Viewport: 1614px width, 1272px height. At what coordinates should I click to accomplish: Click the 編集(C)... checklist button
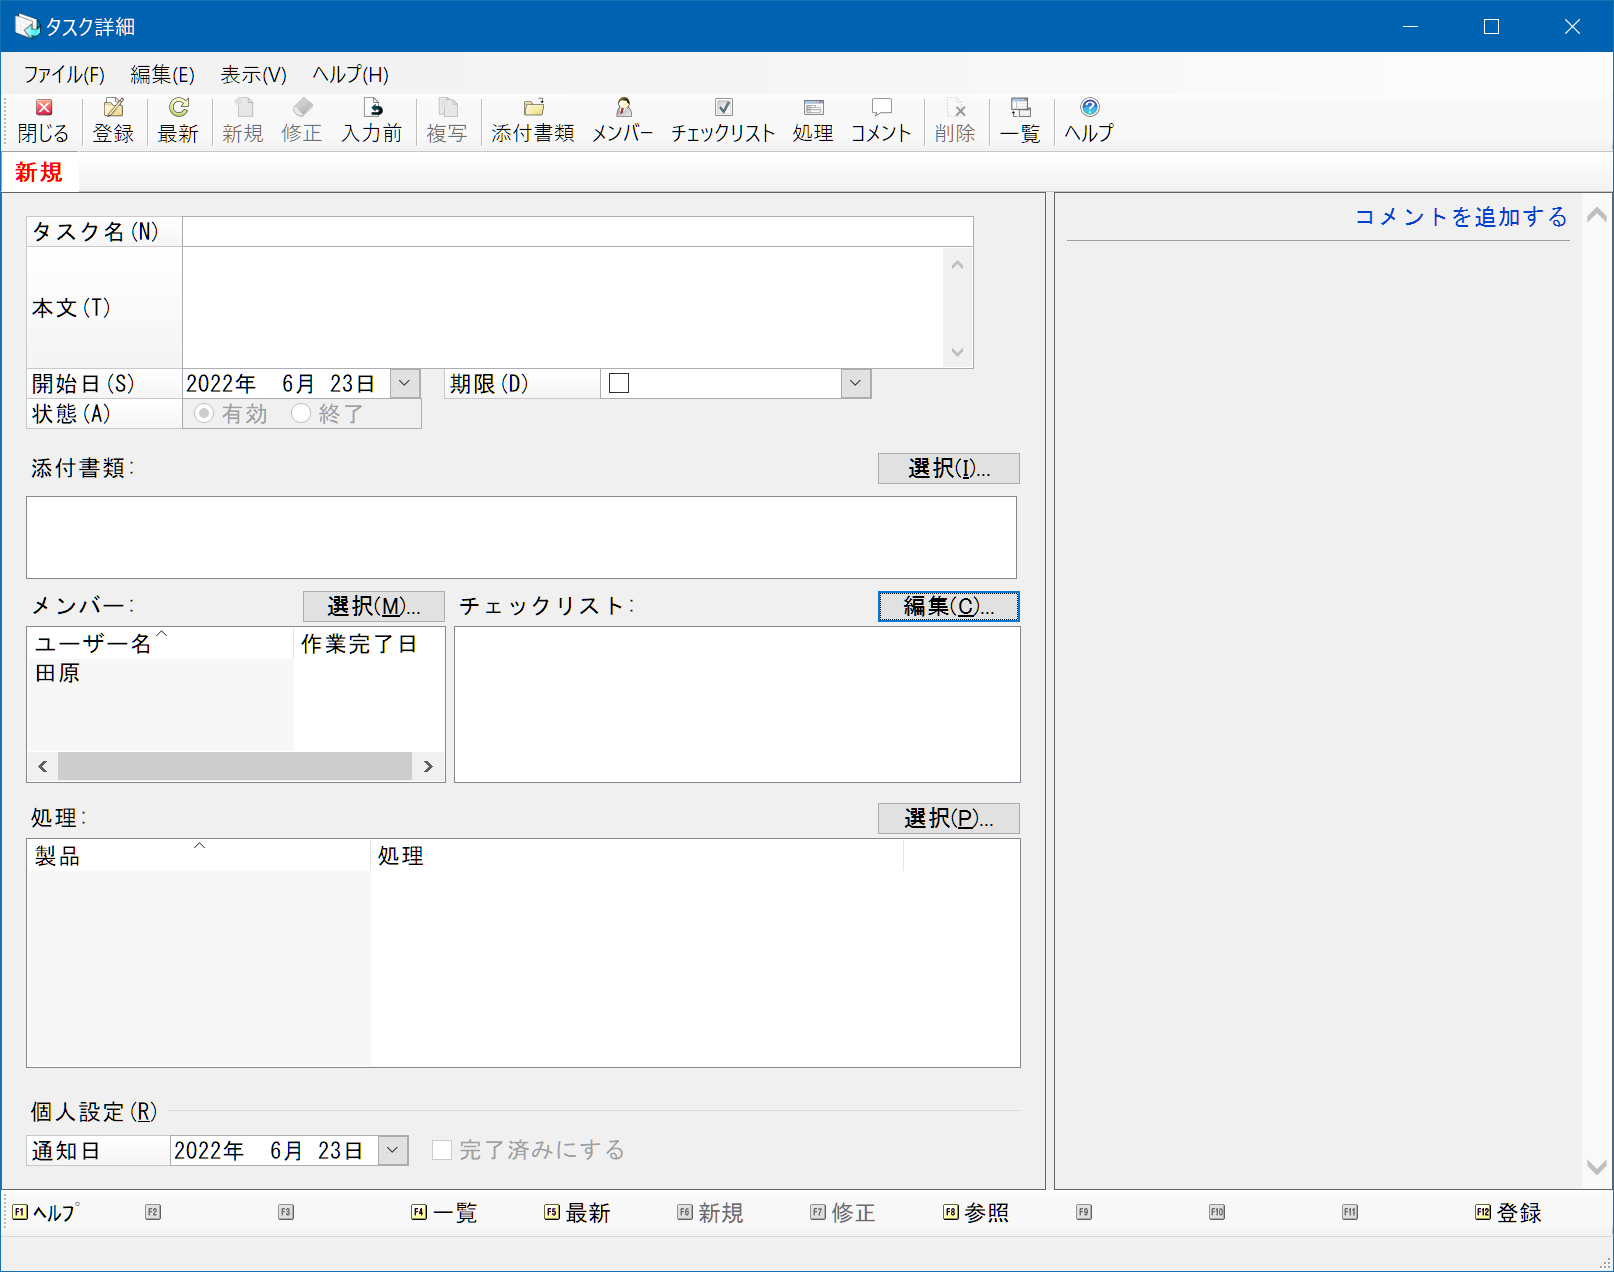(x=949, y=606)
